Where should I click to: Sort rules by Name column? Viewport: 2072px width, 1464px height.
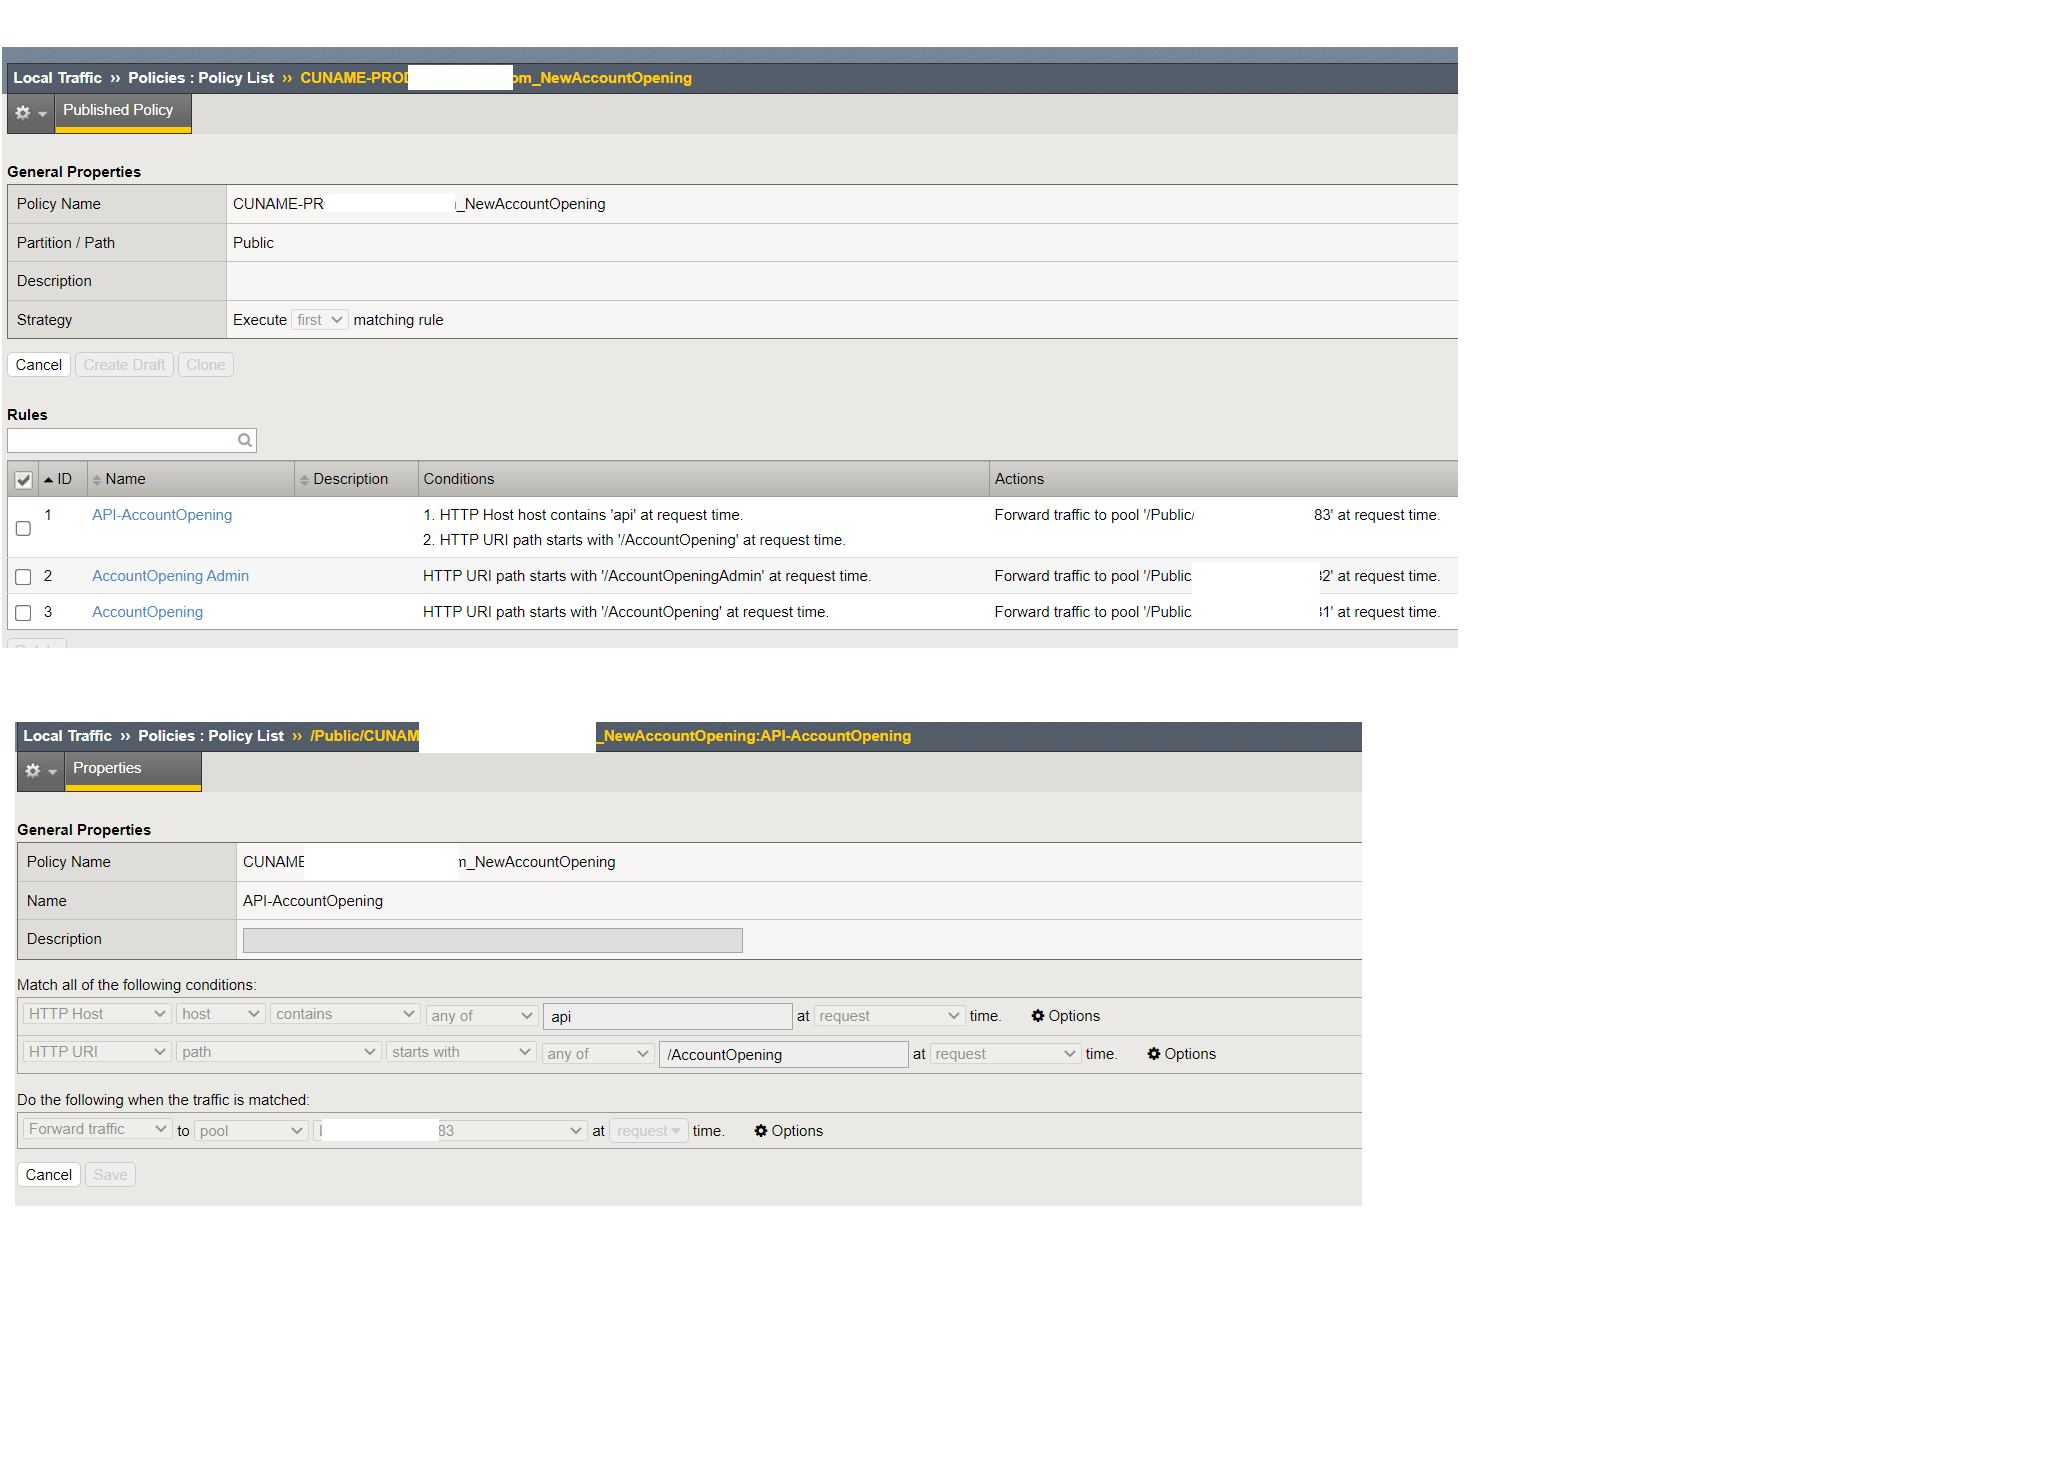pos(124,479)
